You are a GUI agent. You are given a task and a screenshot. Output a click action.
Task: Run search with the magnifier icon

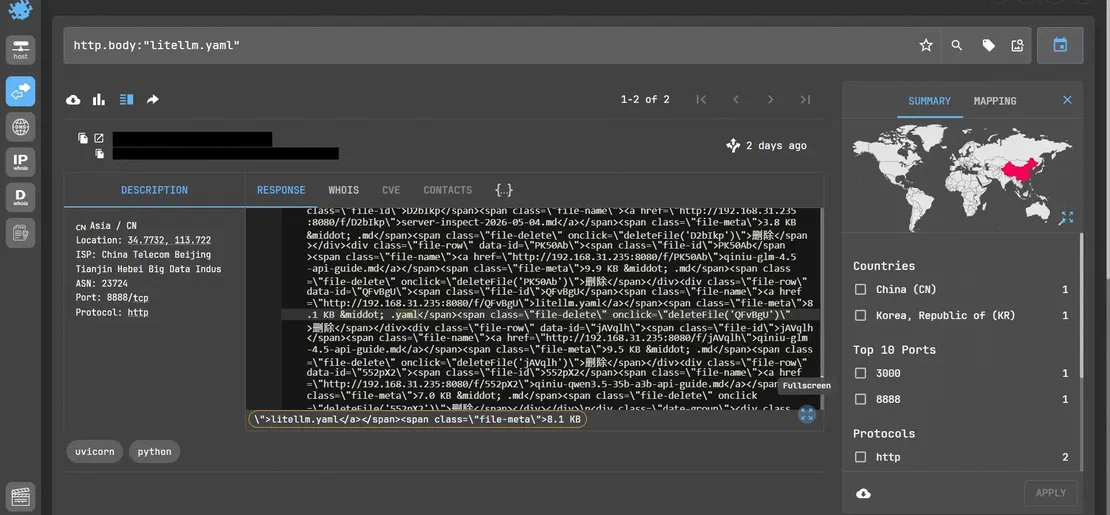click(x=956, y=45)
